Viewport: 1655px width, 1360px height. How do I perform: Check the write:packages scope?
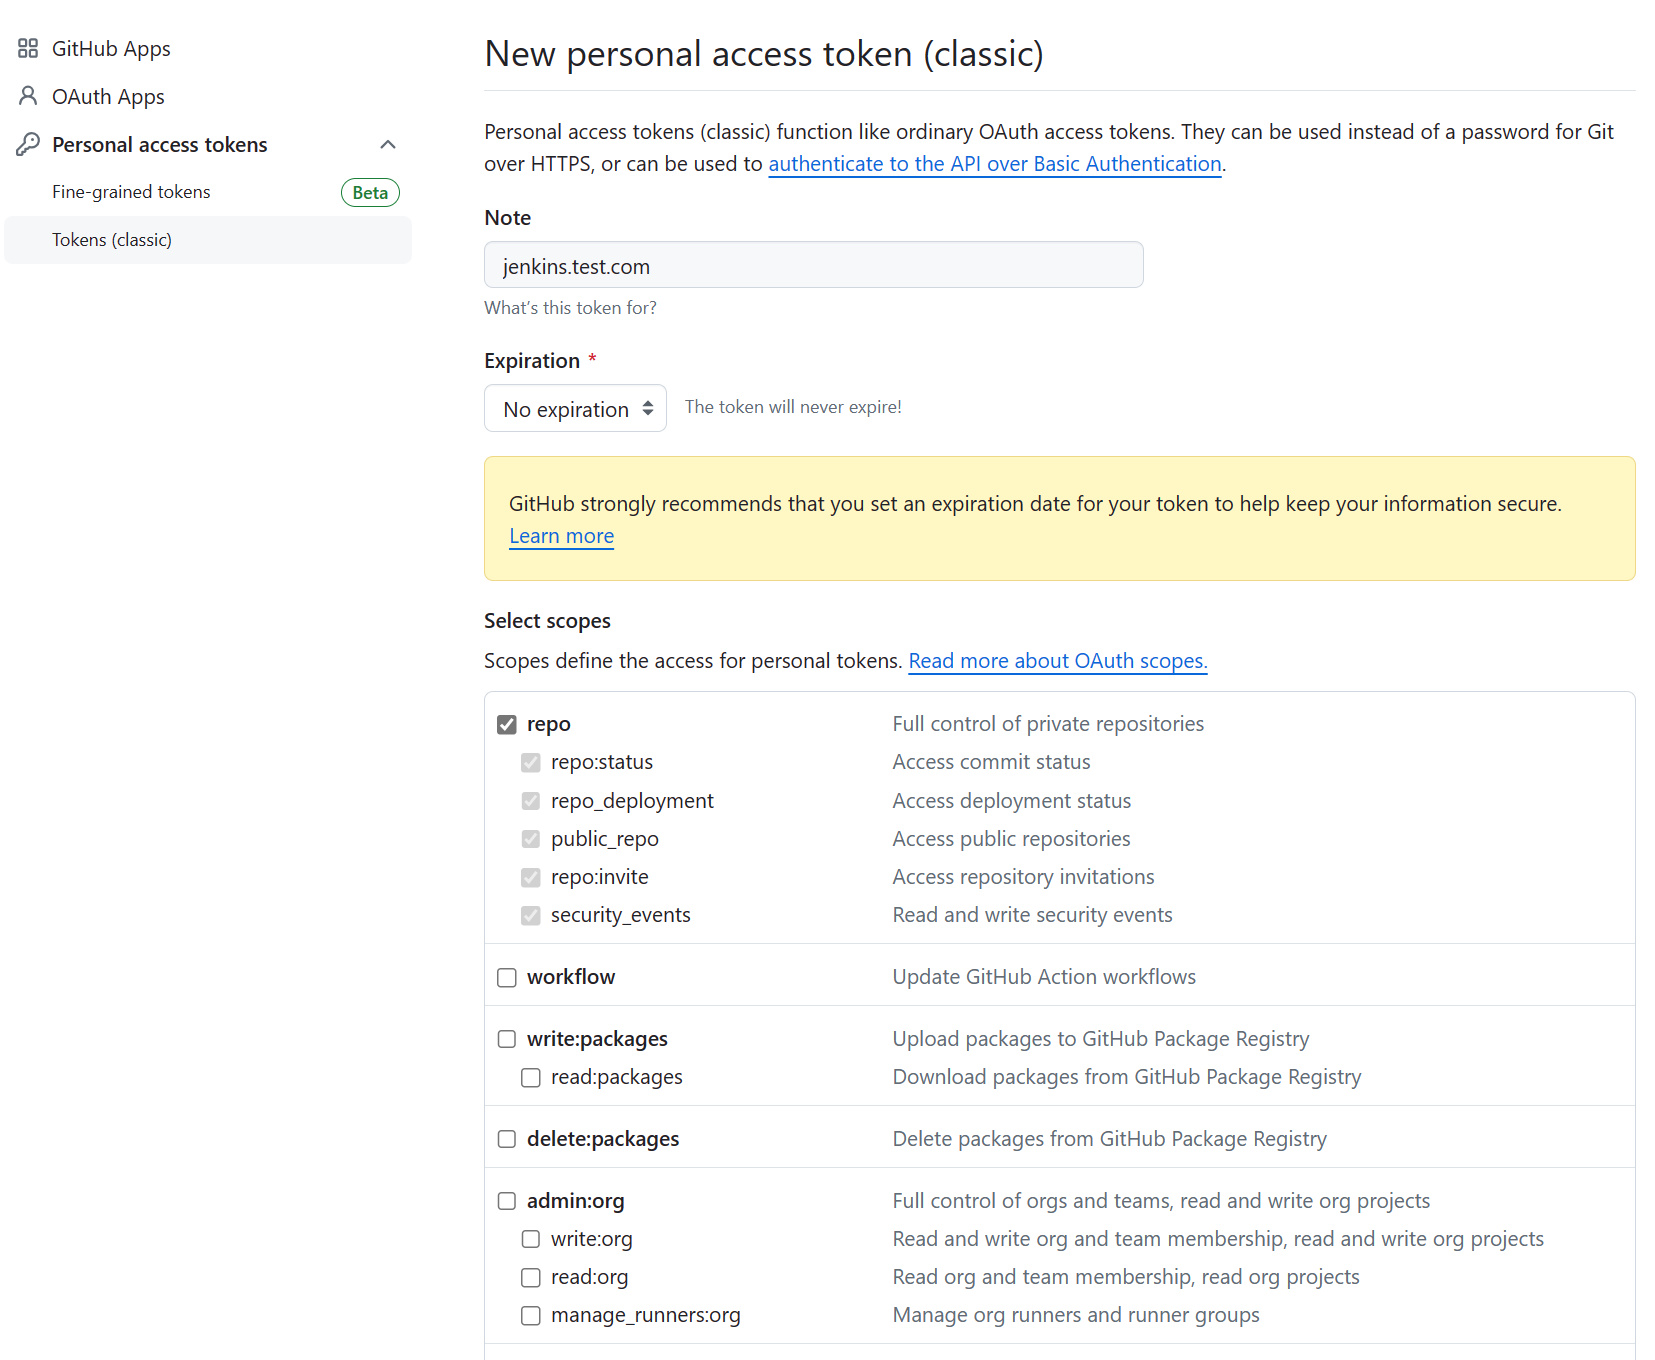[507, 1039]
